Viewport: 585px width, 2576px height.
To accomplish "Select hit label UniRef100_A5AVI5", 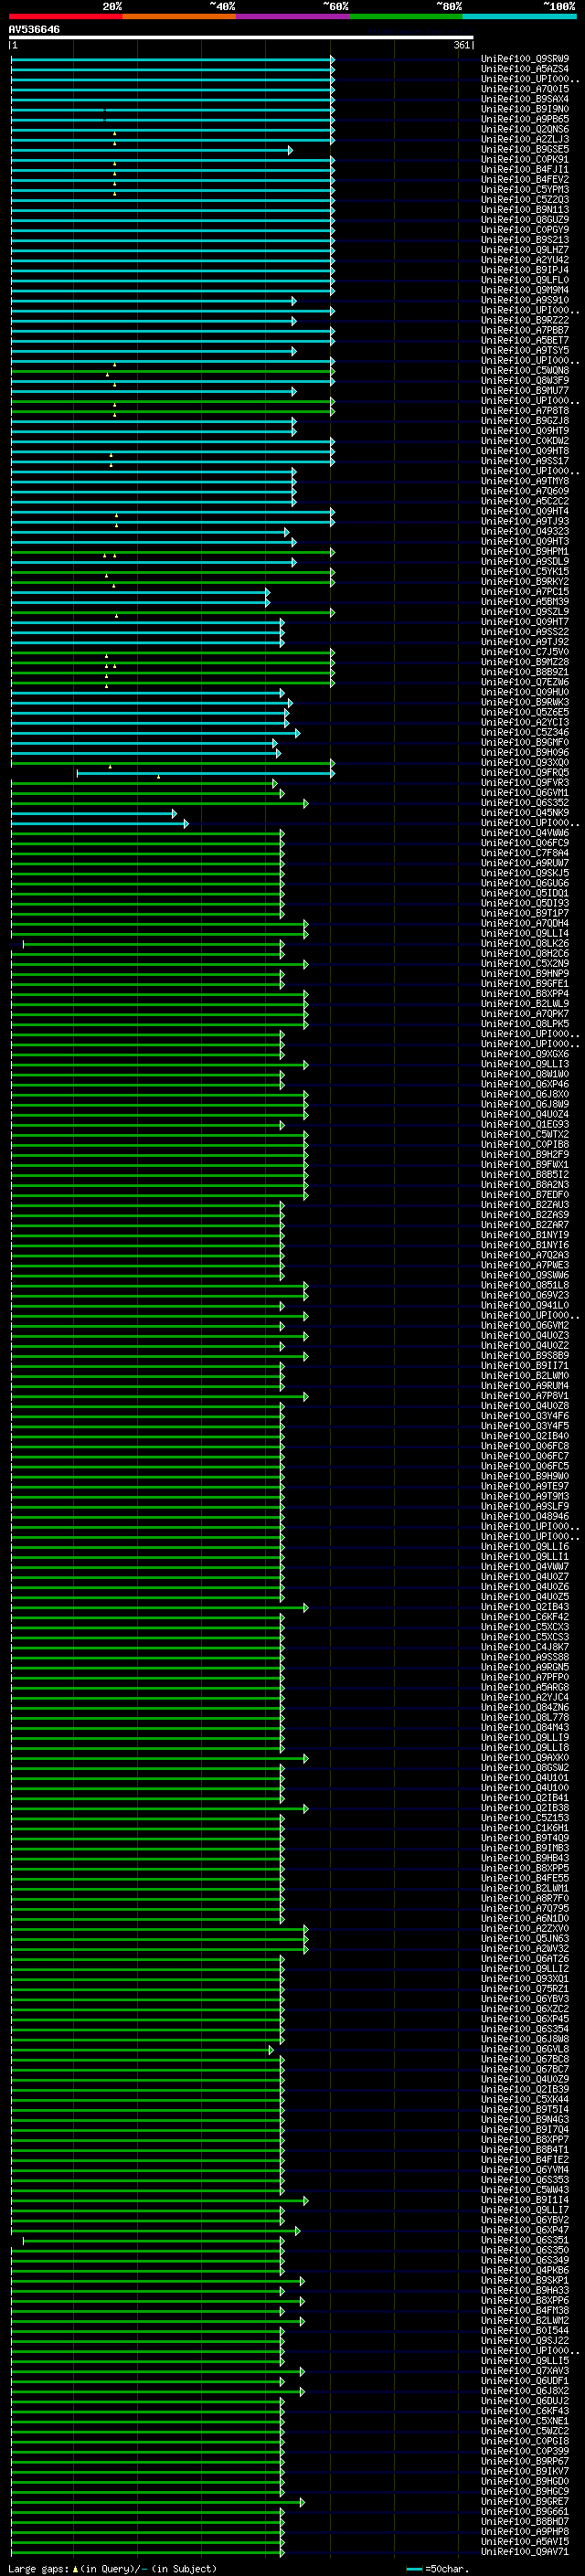I will tap(525, 2541).
